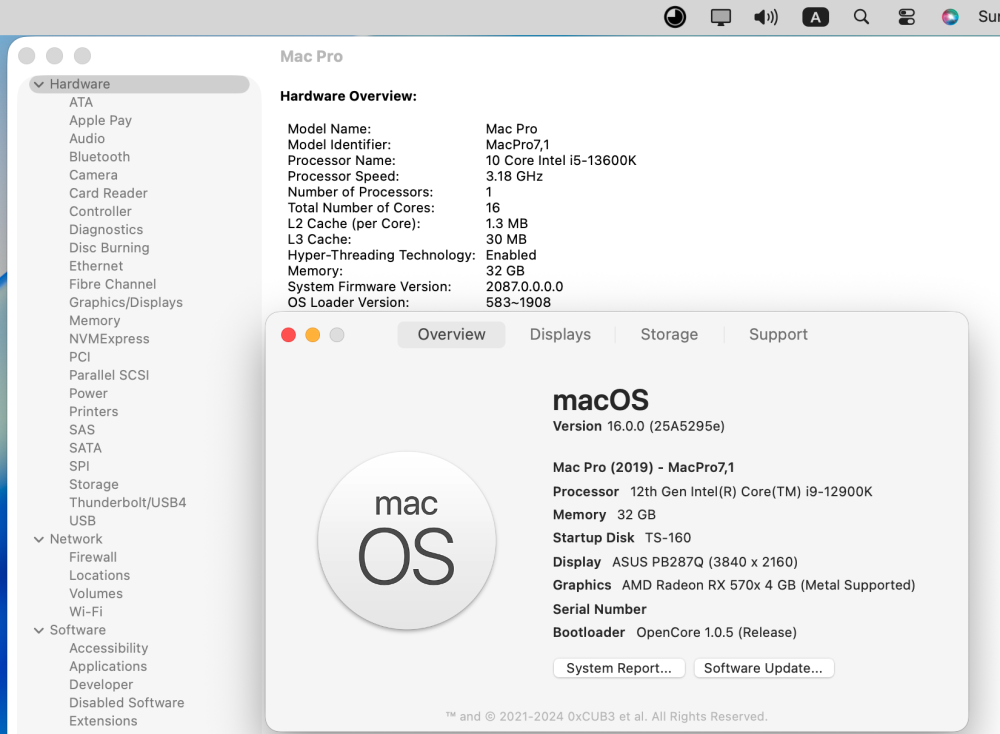
Task: Select Controller in the sidebar
Action: [100, 211]
